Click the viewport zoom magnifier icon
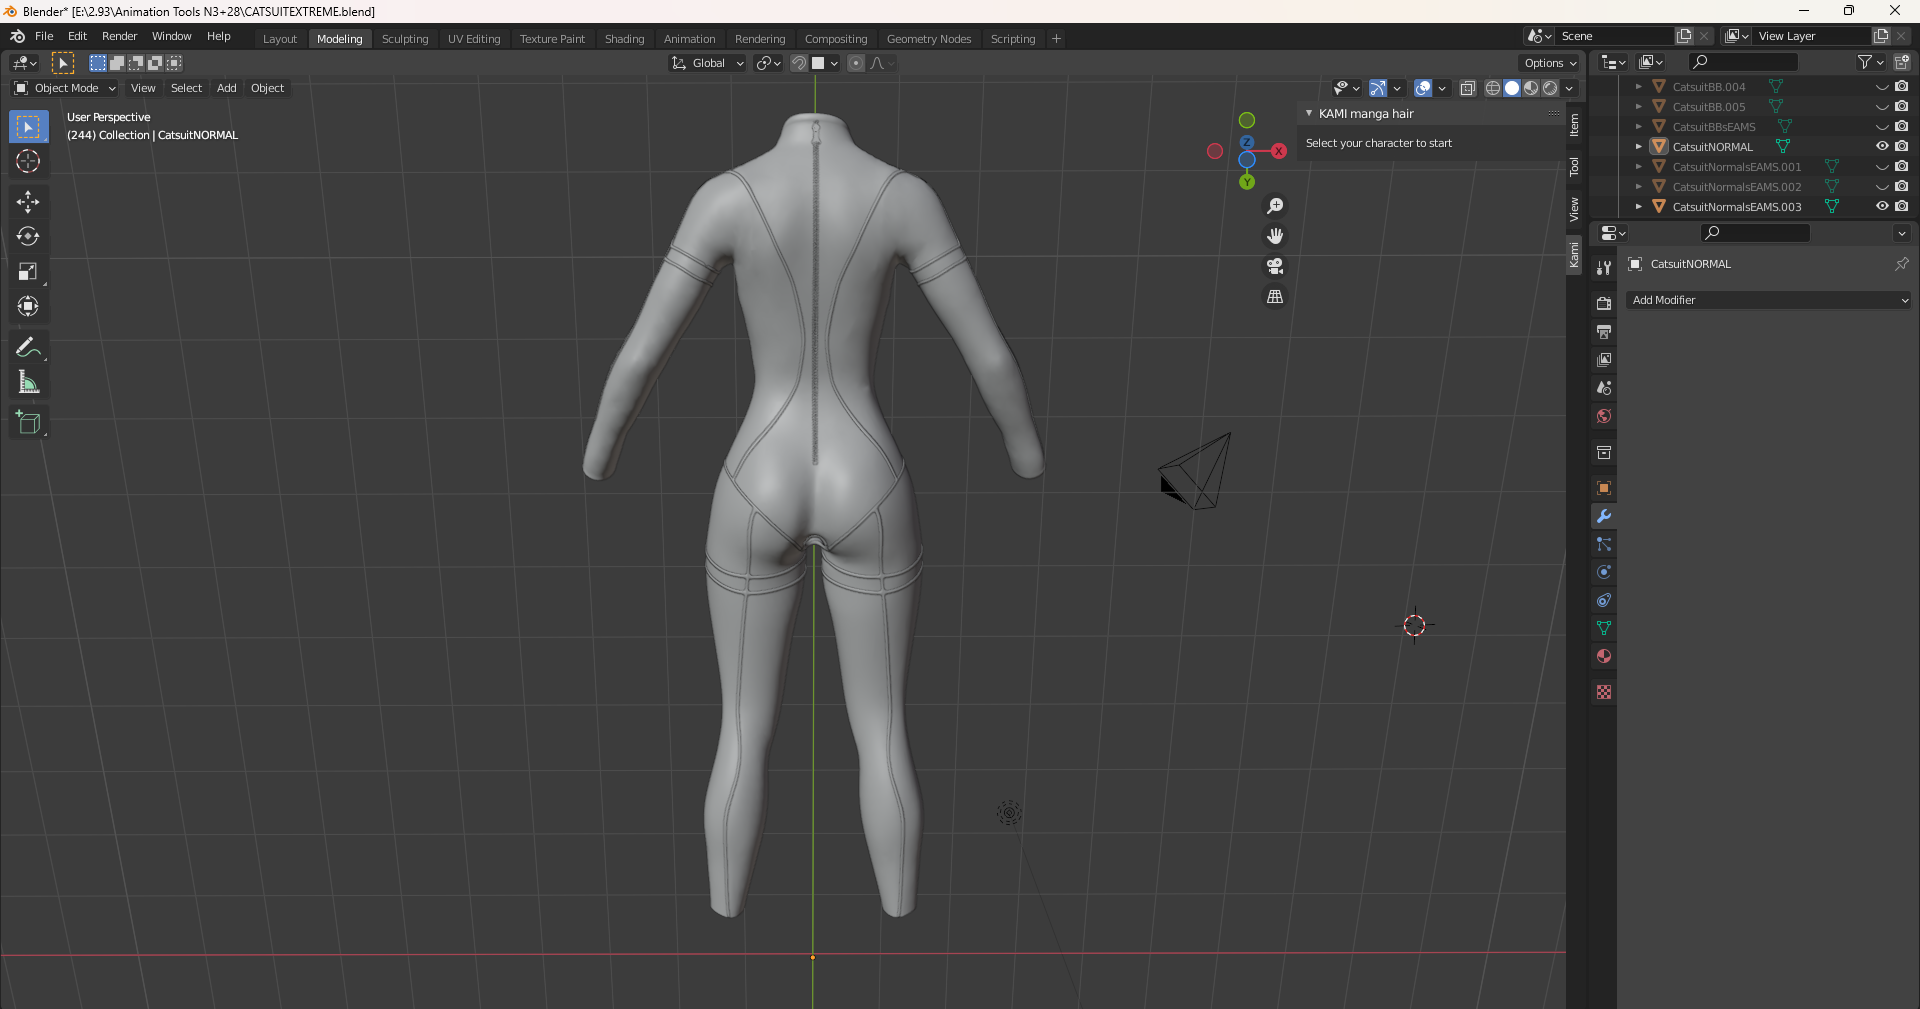Screen dimensions: 1920x1009 [x=1275, y=206]
